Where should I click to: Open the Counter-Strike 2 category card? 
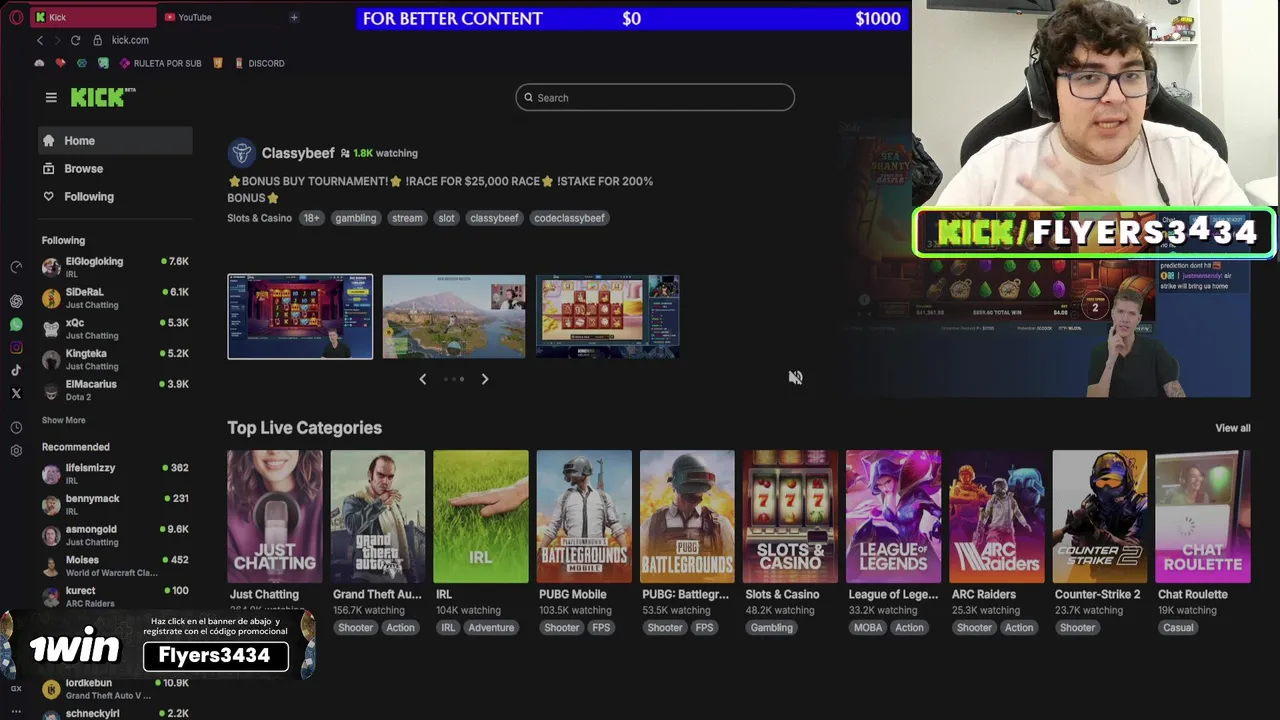coord(1100,516)
